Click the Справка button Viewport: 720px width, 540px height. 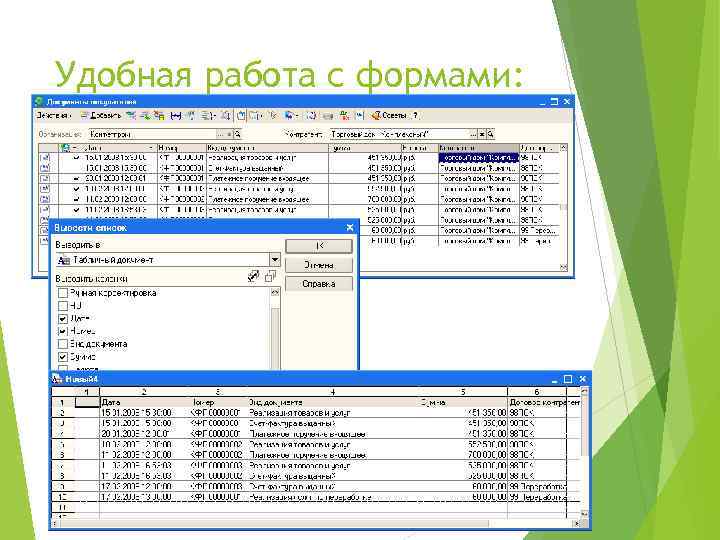point(319,284)
